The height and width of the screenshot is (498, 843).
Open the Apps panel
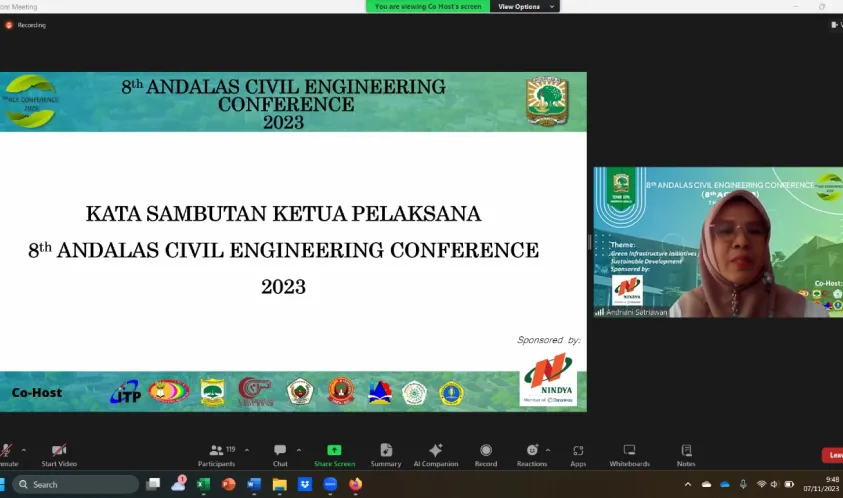(x=578, y=455)
